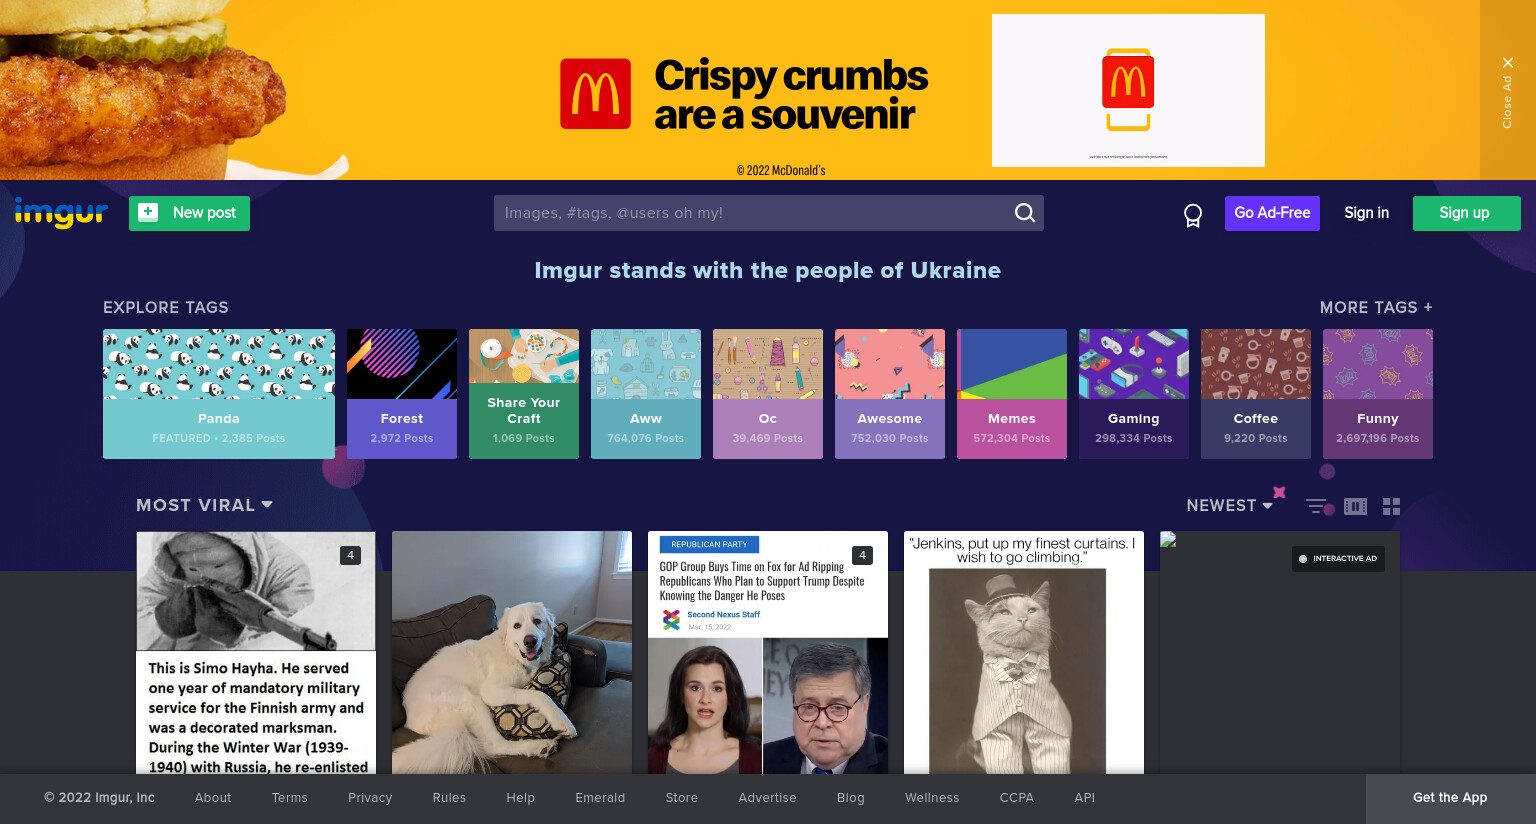Open the Simo Hayha post thumbnail
Viewport: 1536px width, 824px height.
pos(256,652)
